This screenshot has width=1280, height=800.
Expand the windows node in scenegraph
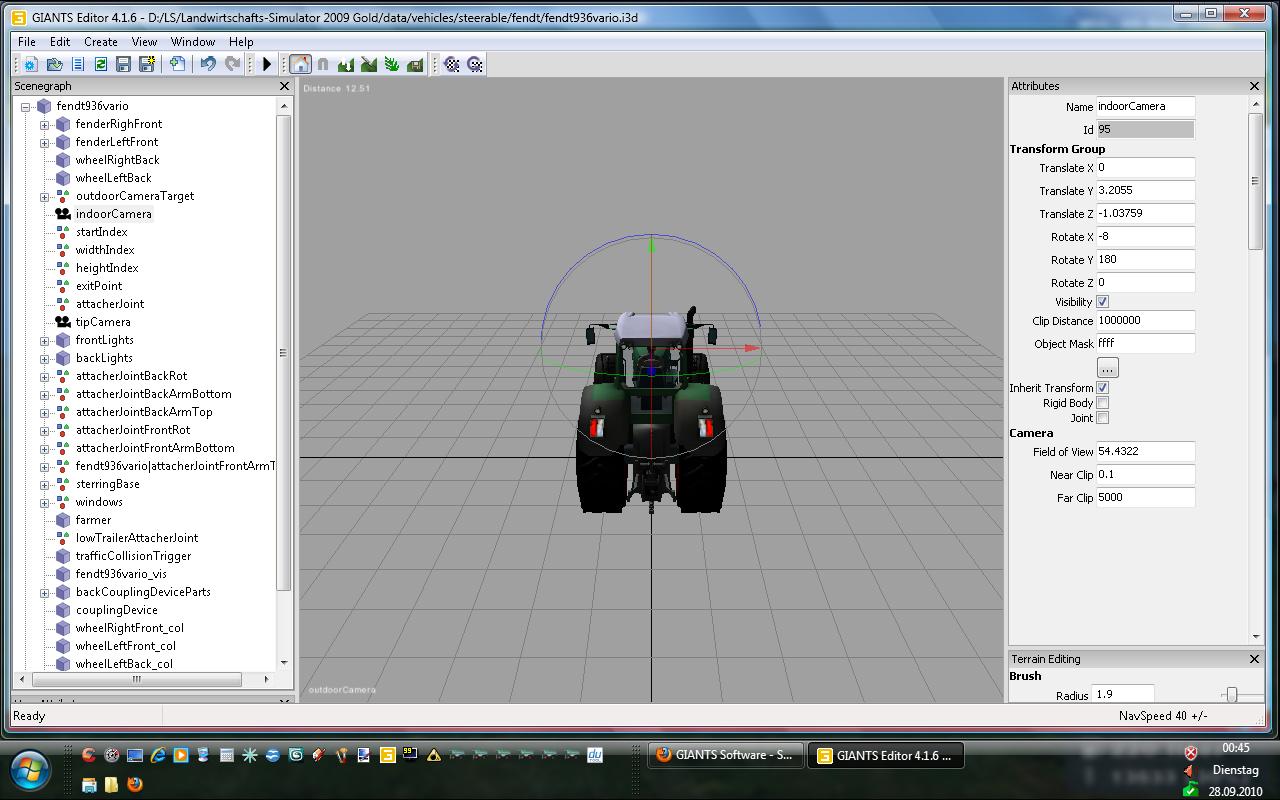tap(44, 503)
